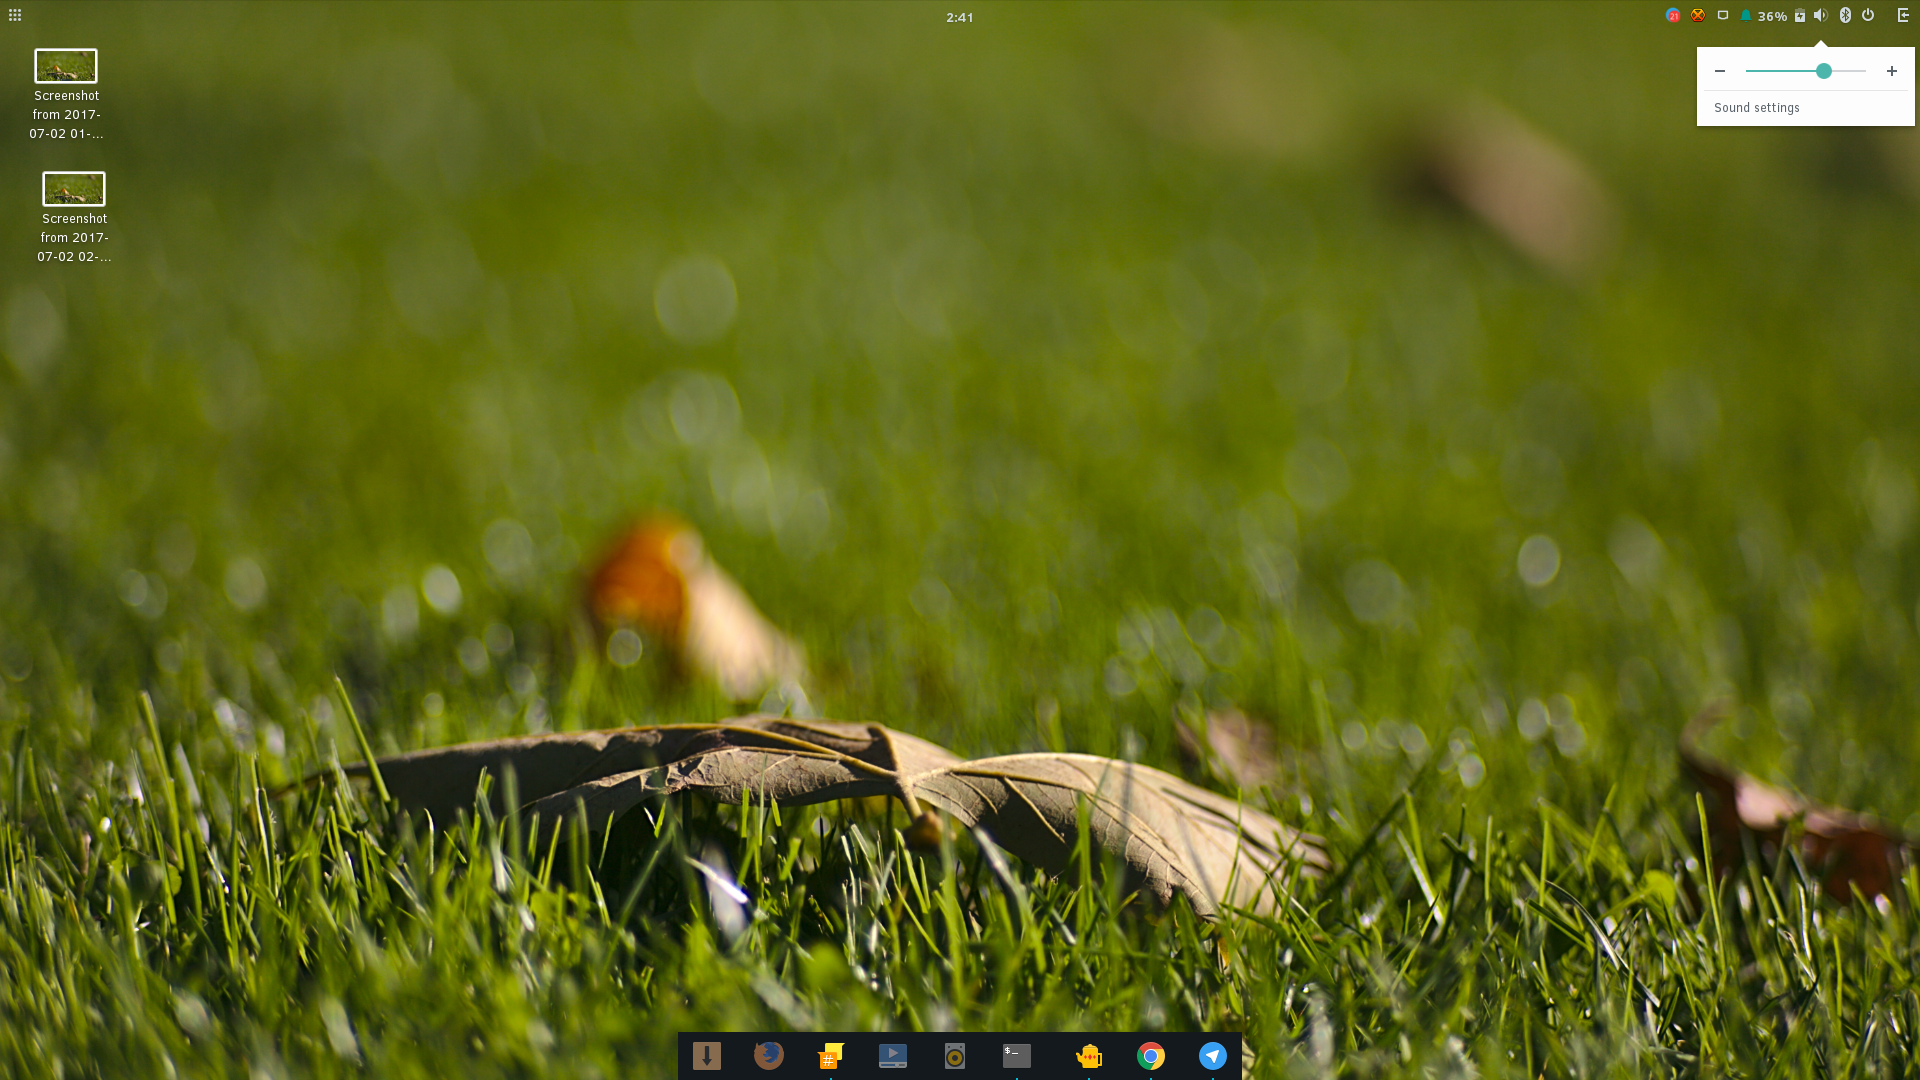Open the screen/display tray icon

pyautogui.click(x=1723, y=15)
